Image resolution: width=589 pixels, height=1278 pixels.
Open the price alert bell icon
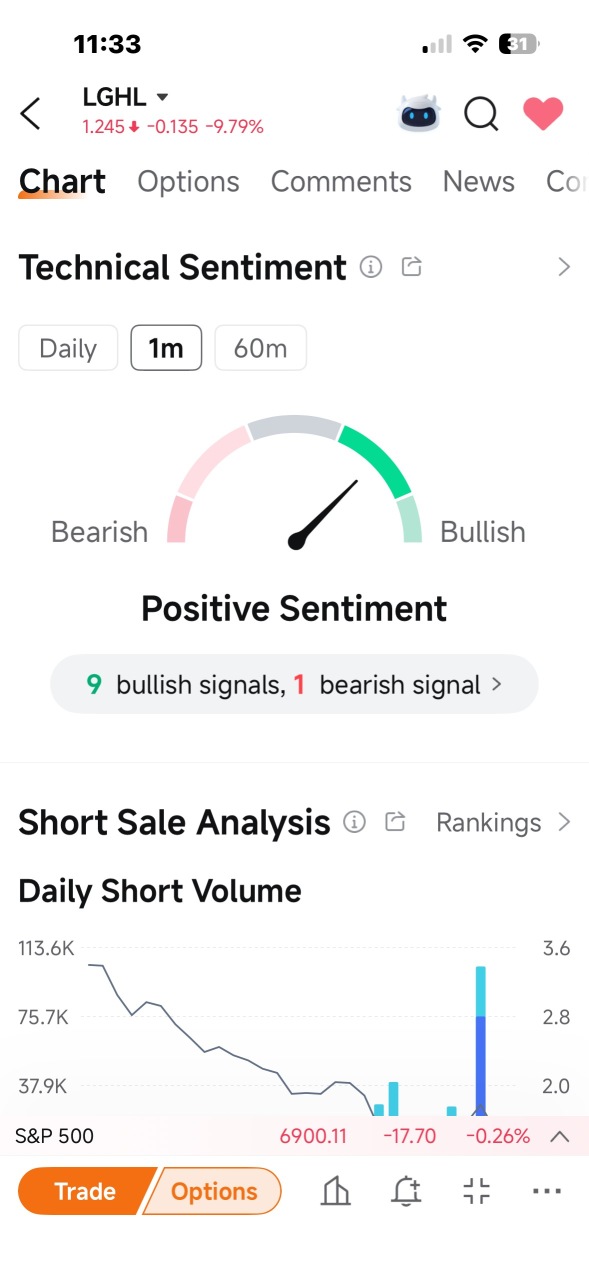click(406, 1191)
